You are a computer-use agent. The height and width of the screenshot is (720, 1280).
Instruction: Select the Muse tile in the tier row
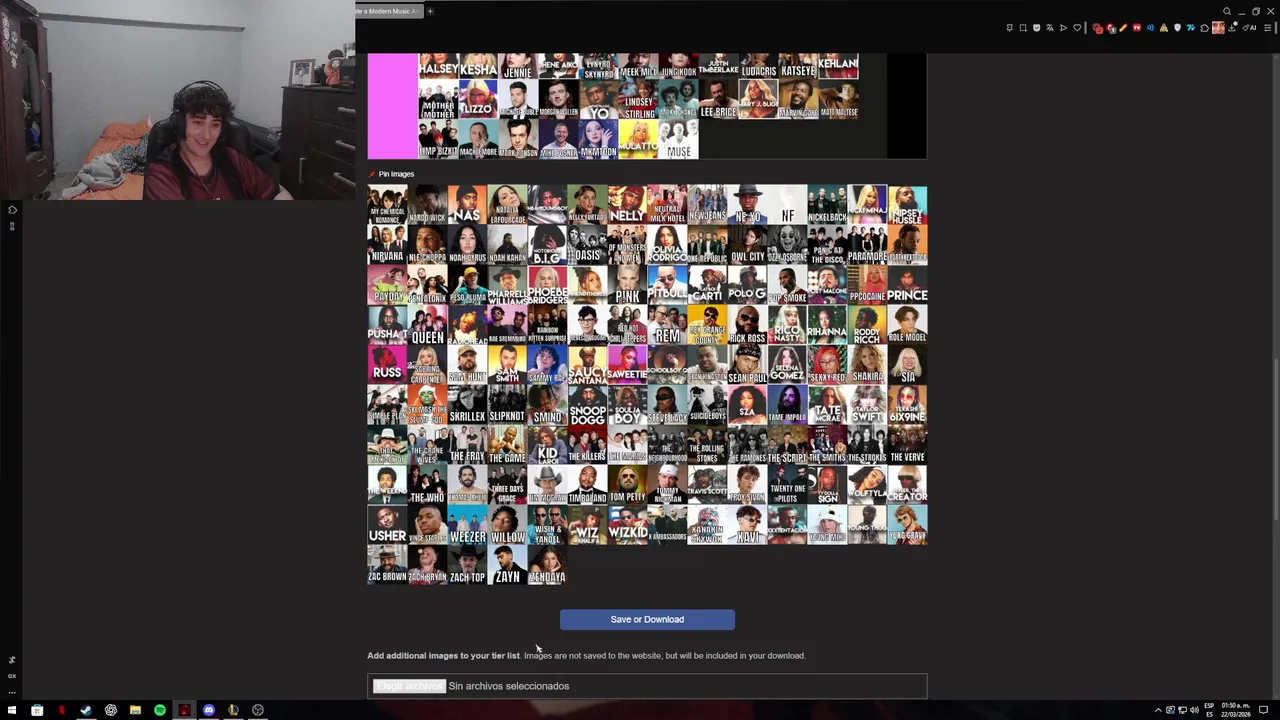tap(678, 138)
